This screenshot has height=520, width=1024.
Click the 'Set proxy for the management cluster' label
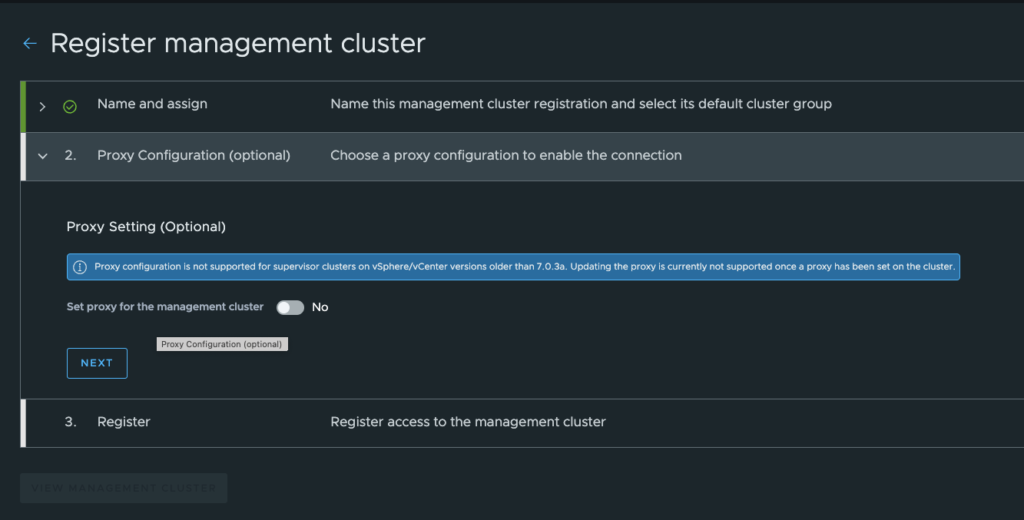(165, 307)
